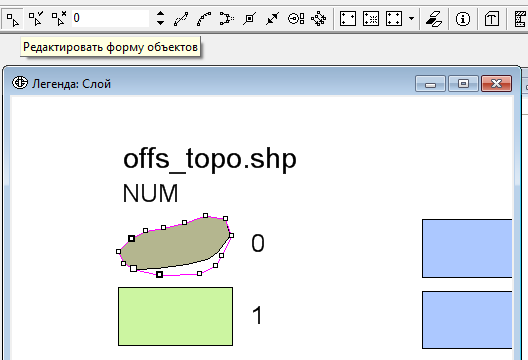Click the blue rectangle beside value 1
This screenshot has height=360, width=528.
(x=467, y=320)
